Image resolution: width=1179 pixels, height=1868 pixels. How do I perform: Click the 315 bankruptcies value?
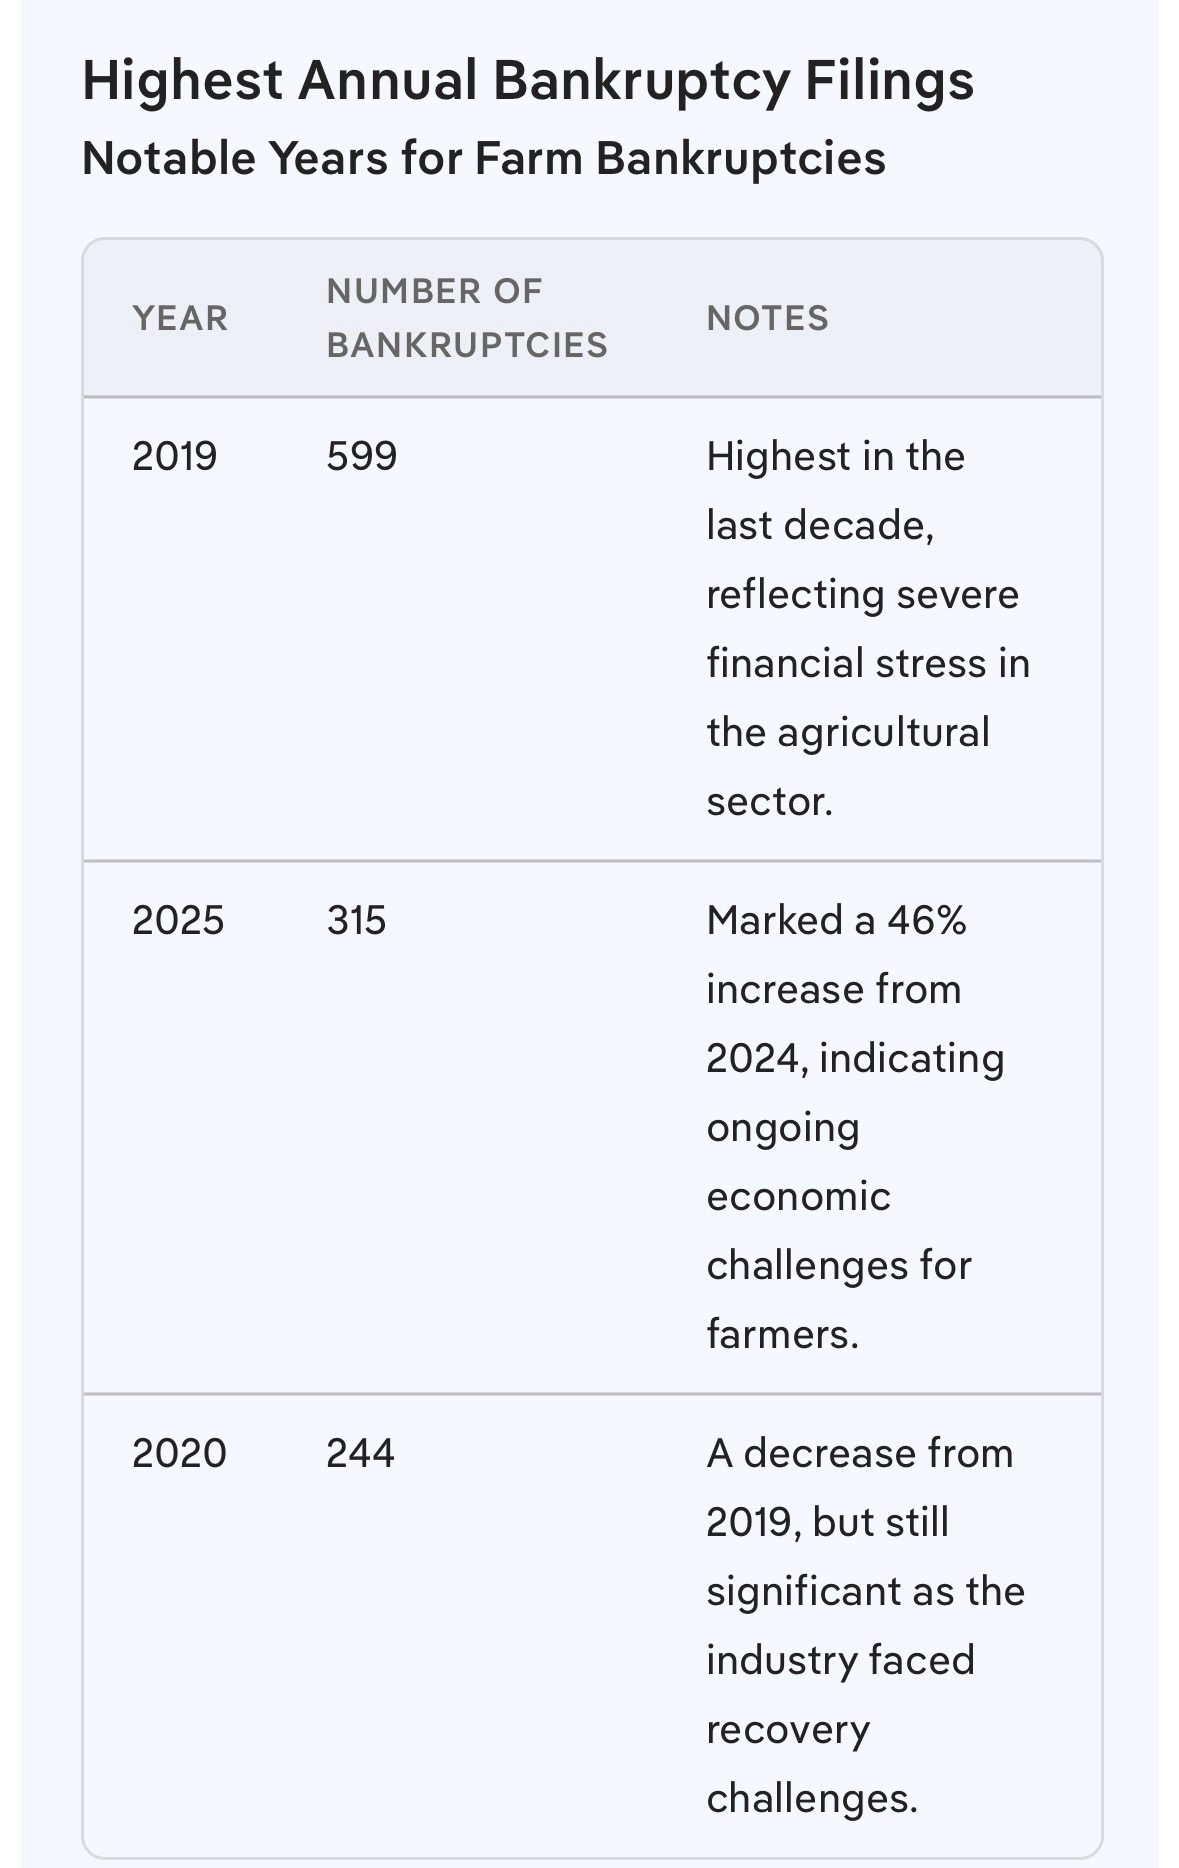[x=356, y=920]
